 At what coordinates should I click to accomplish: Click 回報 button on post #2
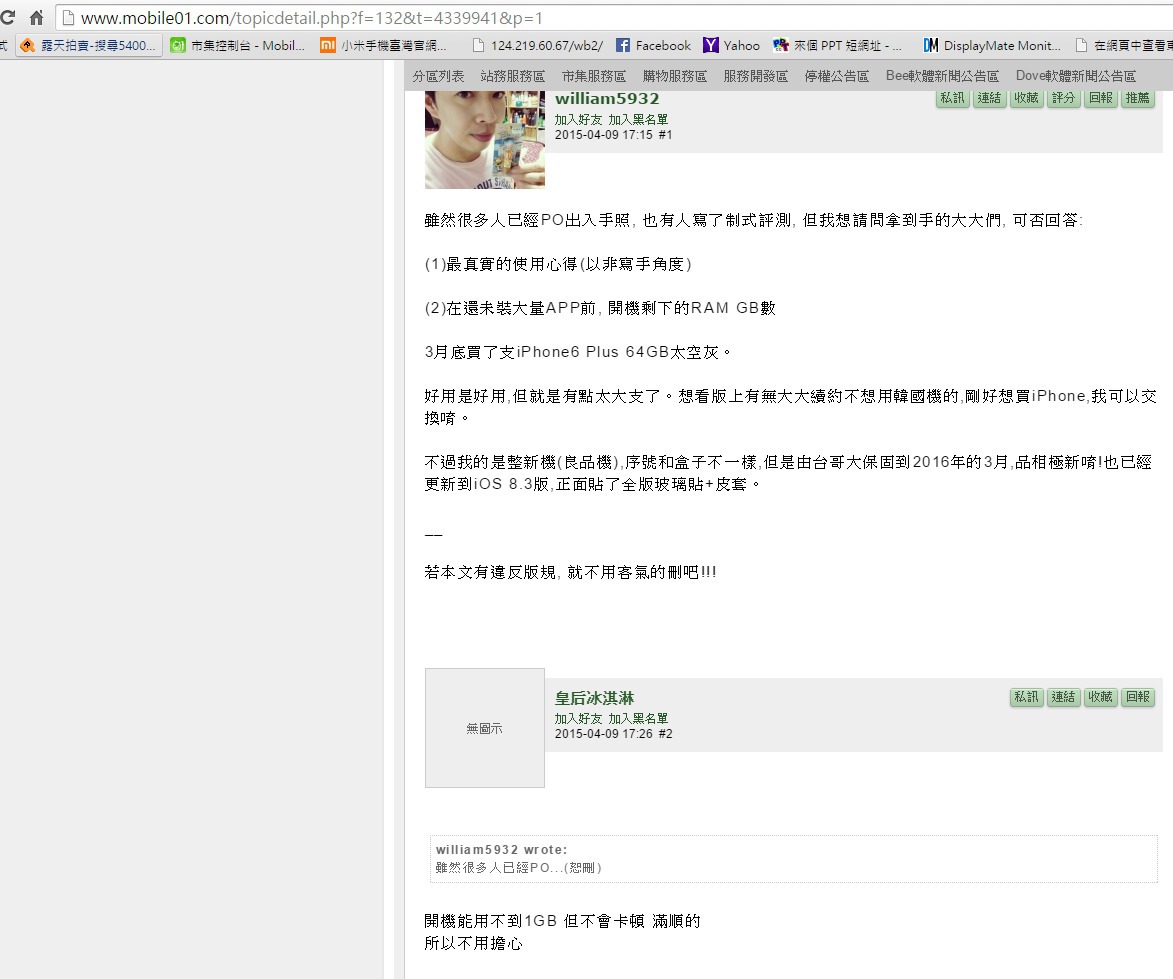[1137, 697]
